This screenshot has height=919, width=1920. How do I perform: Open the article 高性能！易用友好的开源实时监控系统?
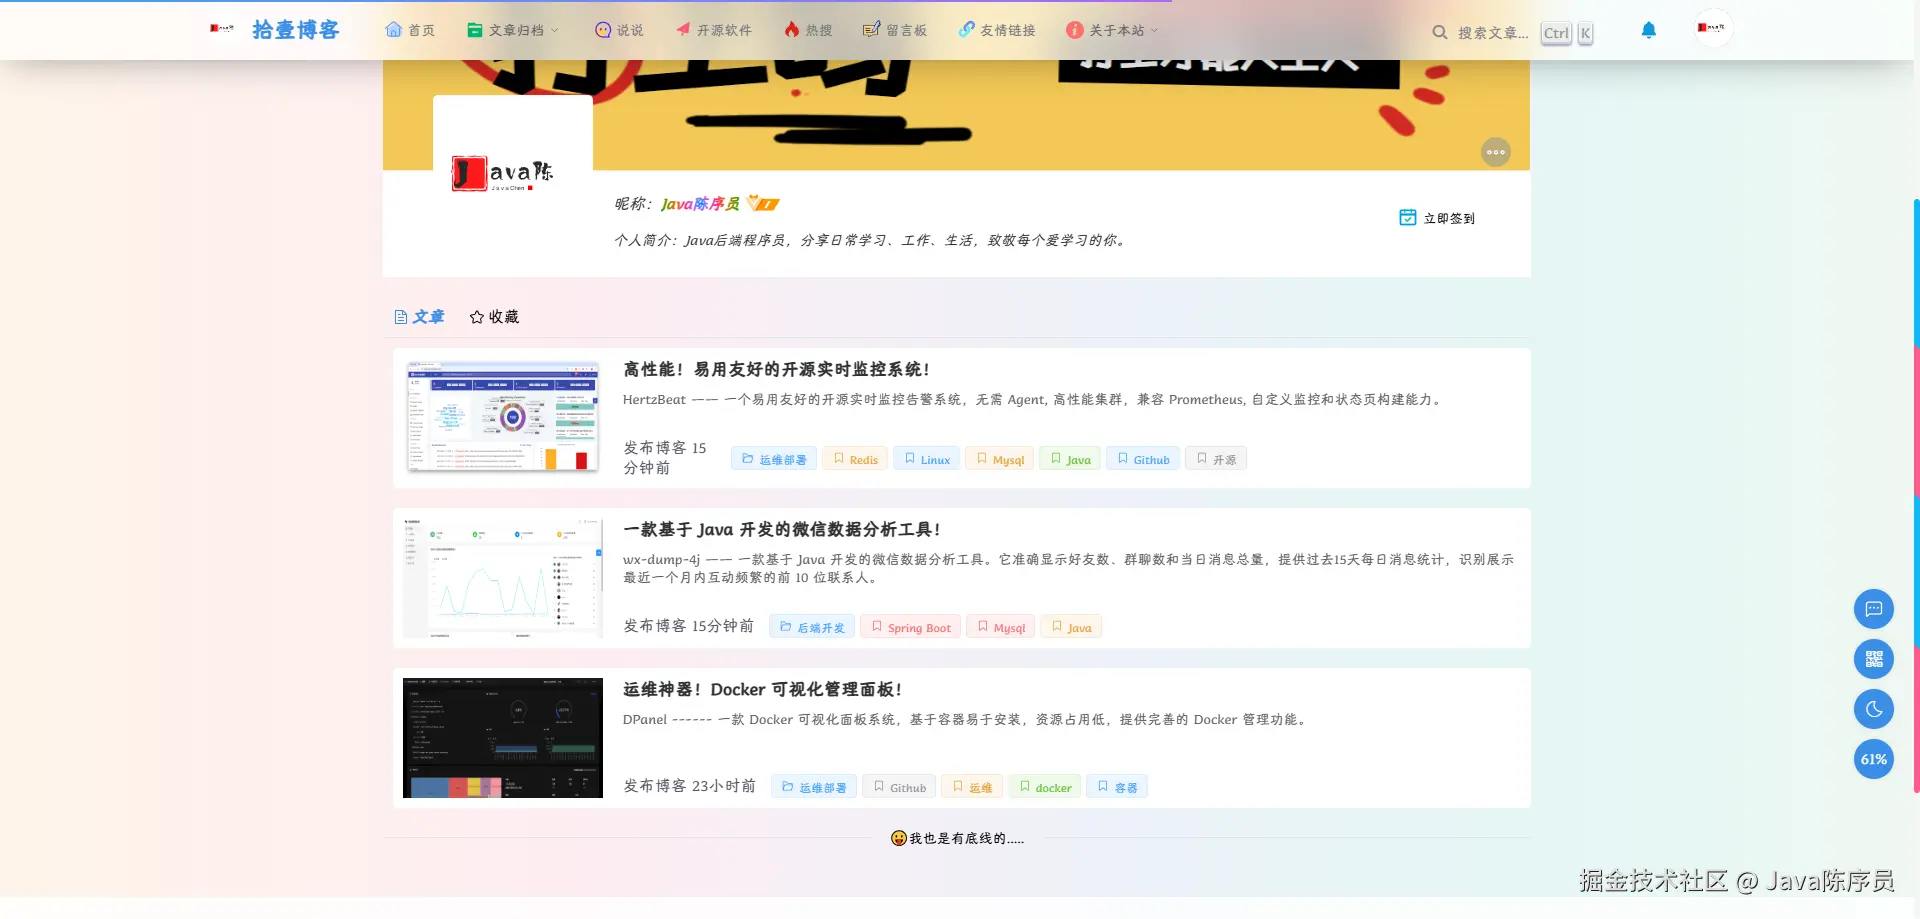[776, 369]
